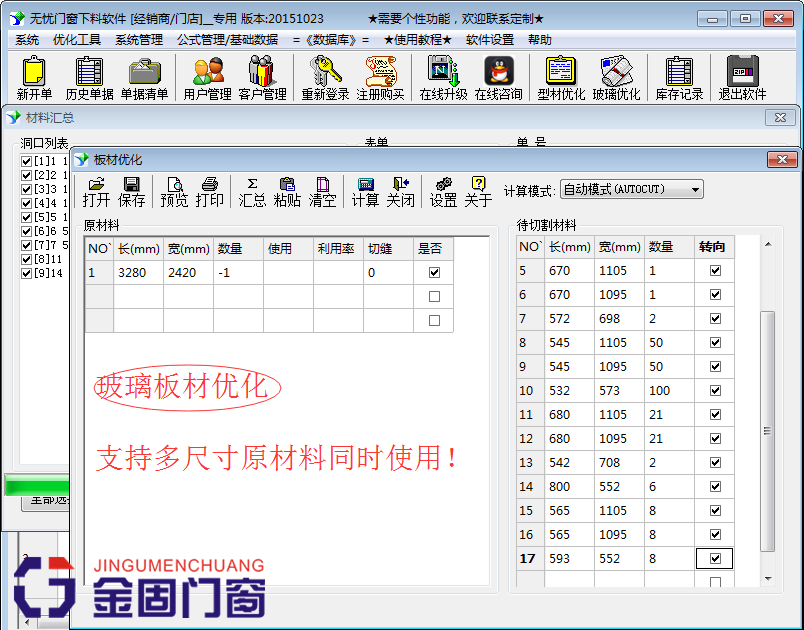Select the 预览 preview icon
Screen dimensions: 804x630
(x=175, y=190)
